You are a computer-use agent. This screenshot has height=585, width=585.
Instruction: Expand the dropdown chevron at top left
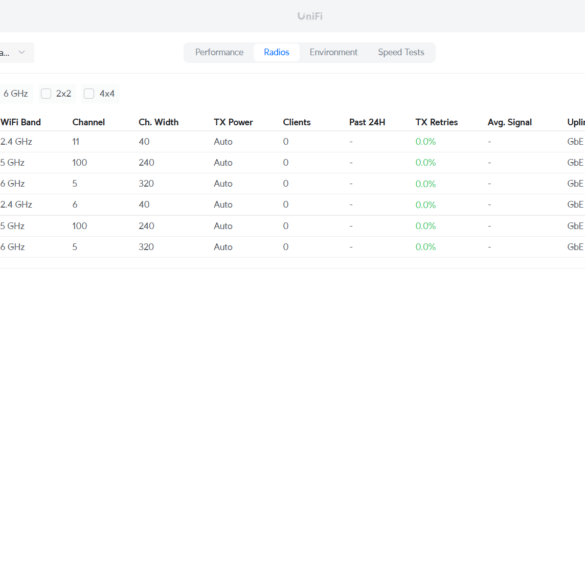tap(22, 53)
